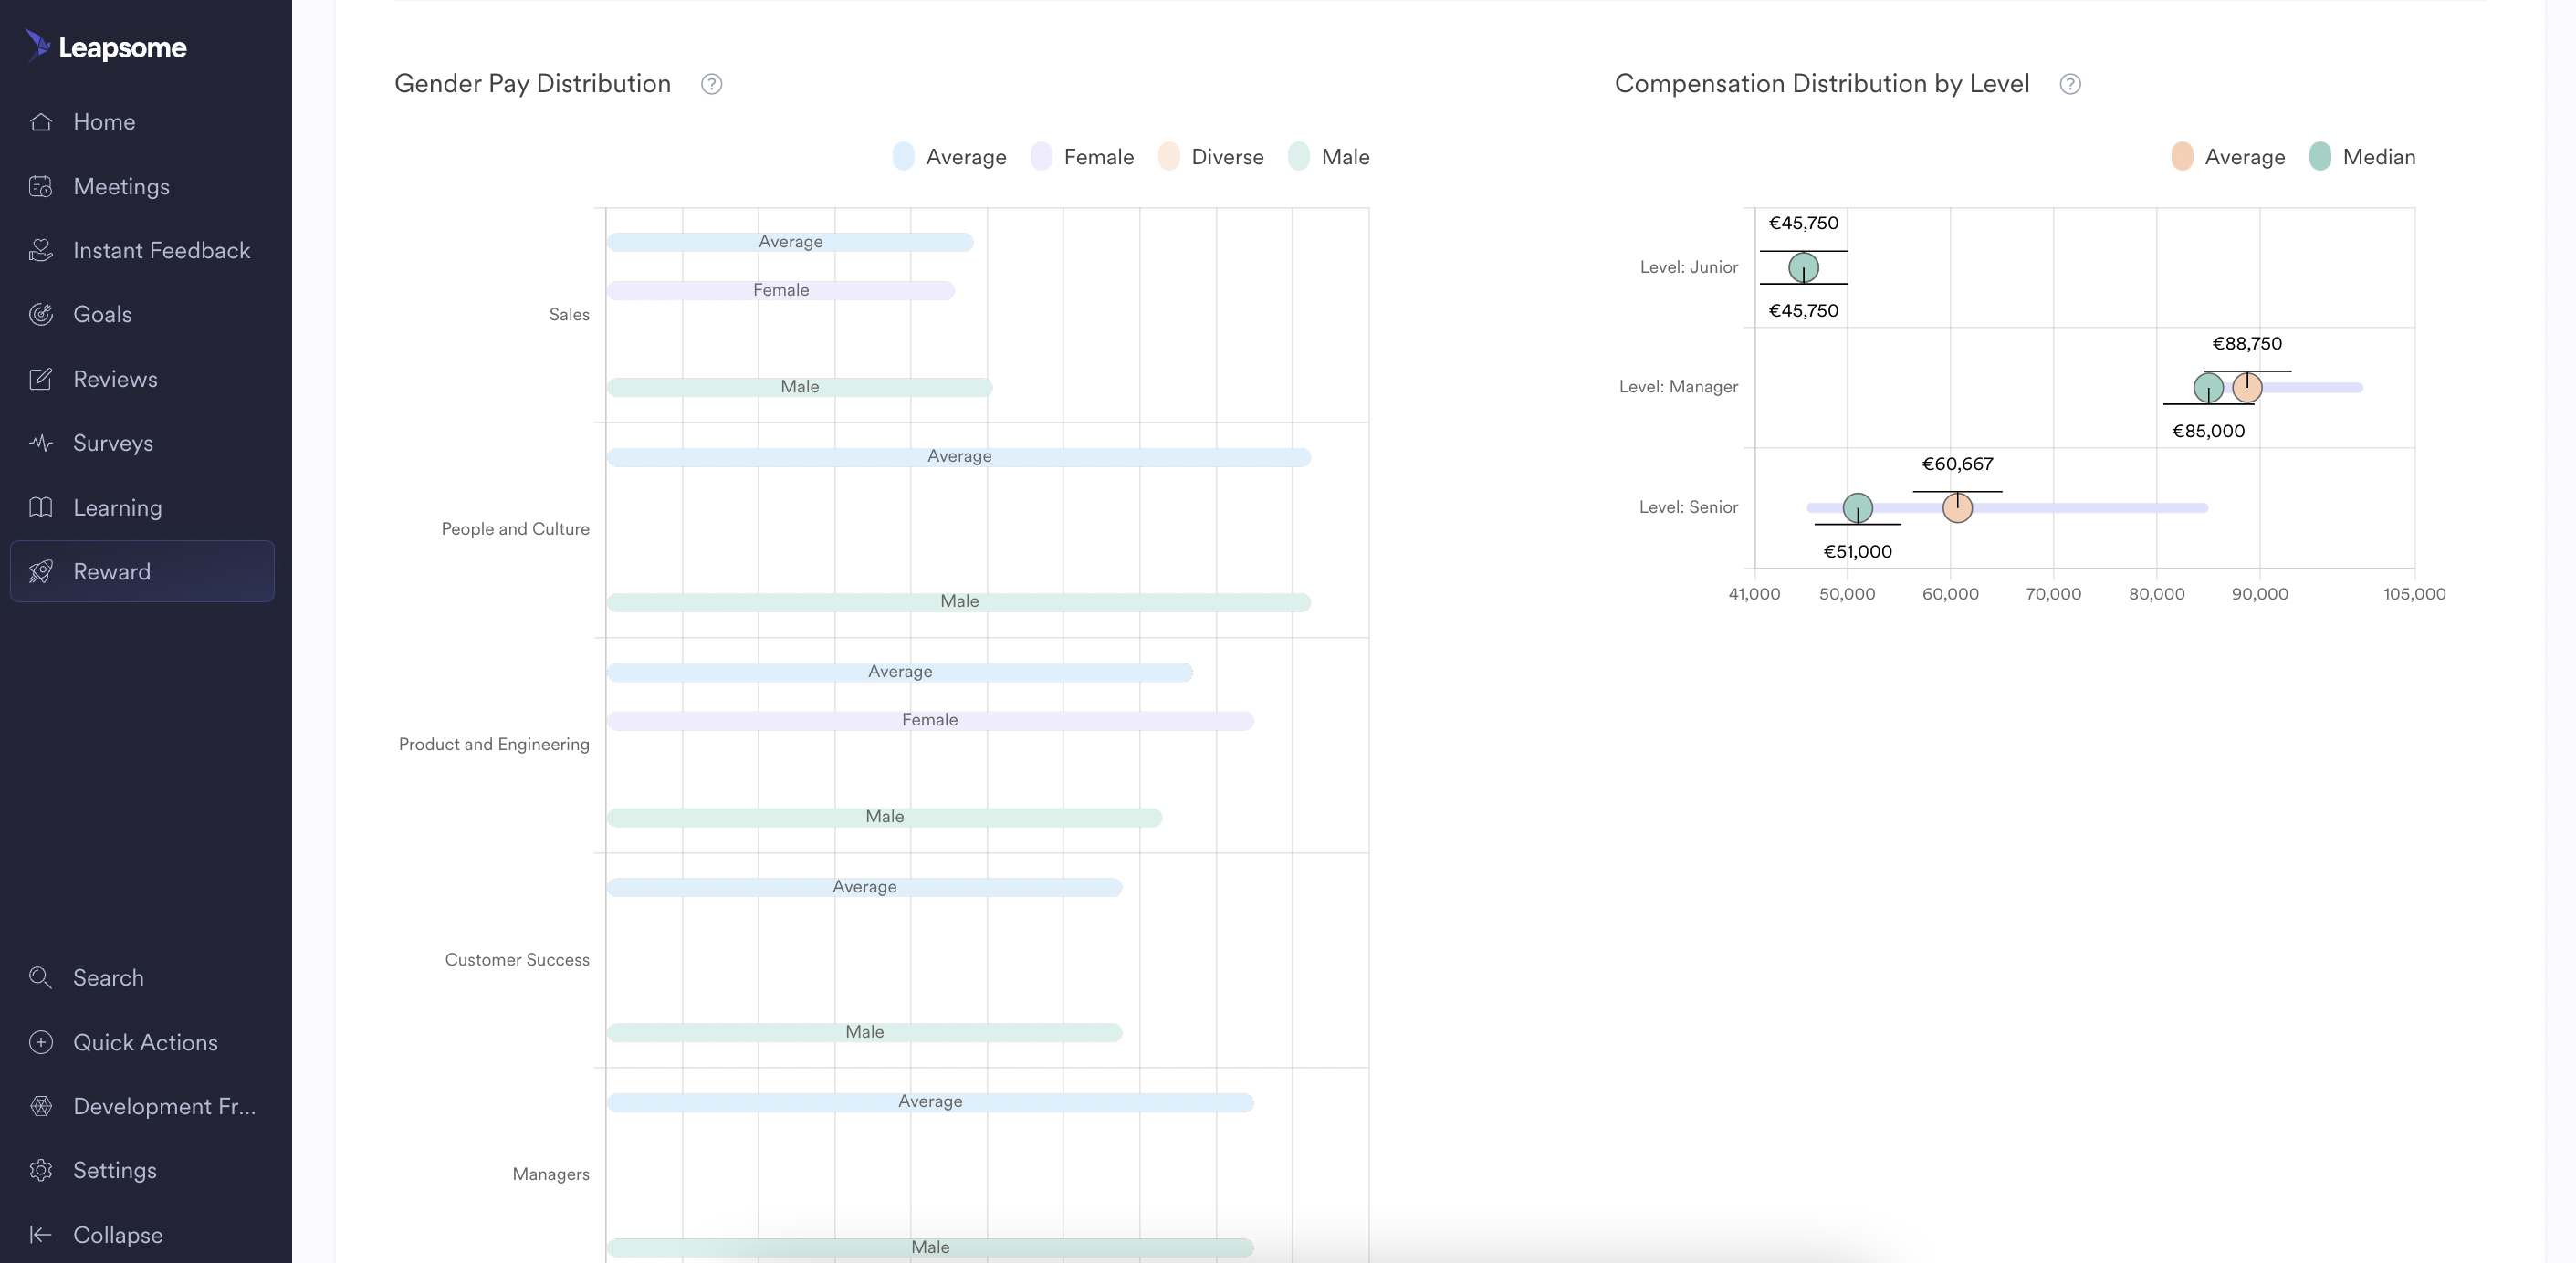The width and height of the screenshot is (2576, 1263).
Task: Switch to the Reward section
Action: tap(113, 571)
